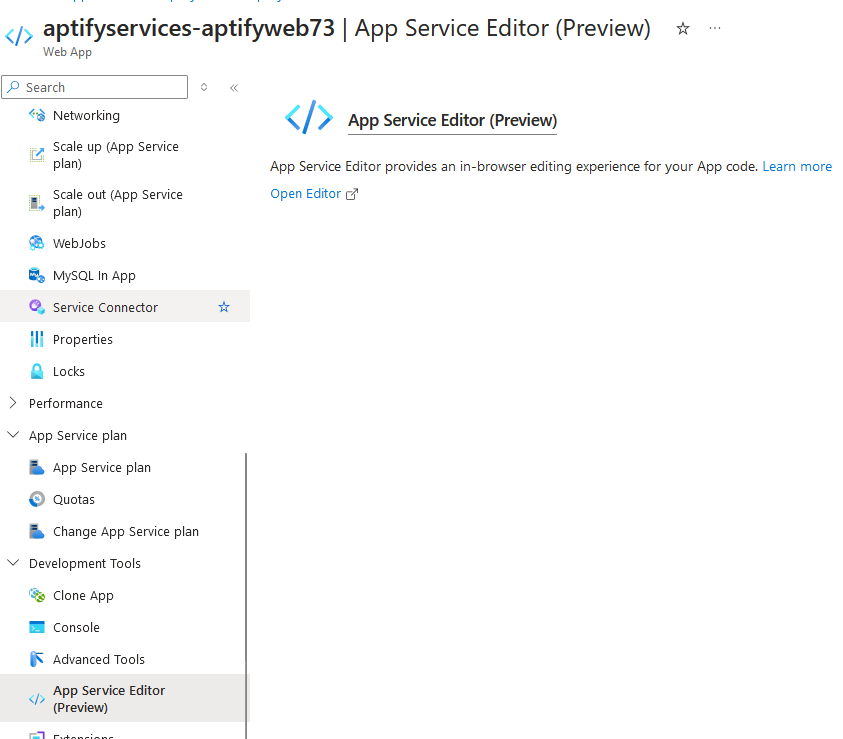
Task: Click the Scale out (App Service plan) icon
Action: (37, 203)
